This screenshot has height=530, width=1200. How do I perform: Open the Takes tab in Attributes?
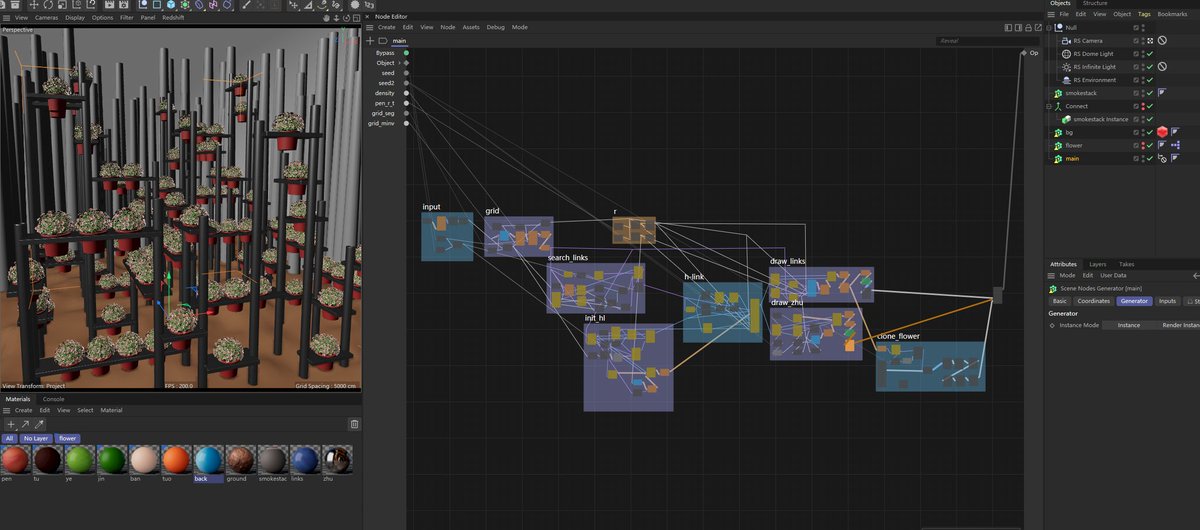tap(1127, 264)
